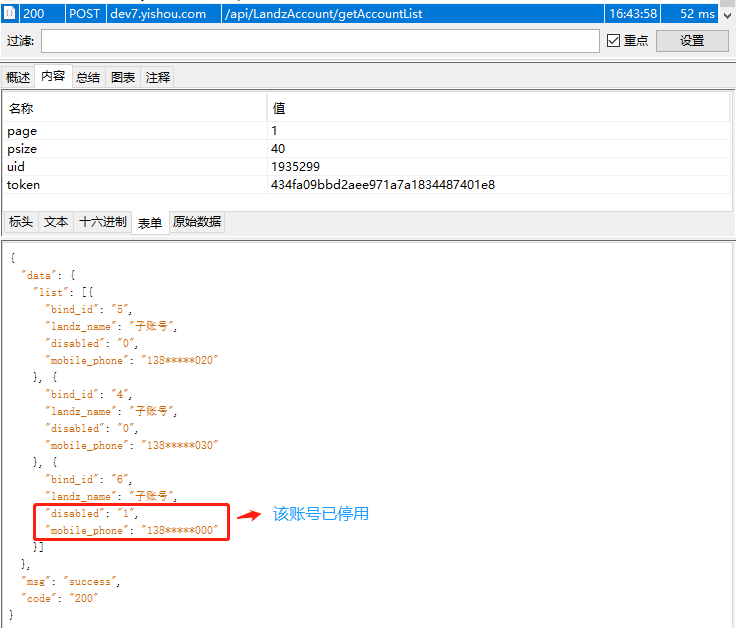Click the bind_id "6" line
Viewport: 736px width, 628px height.
click(x=89, y=479)
